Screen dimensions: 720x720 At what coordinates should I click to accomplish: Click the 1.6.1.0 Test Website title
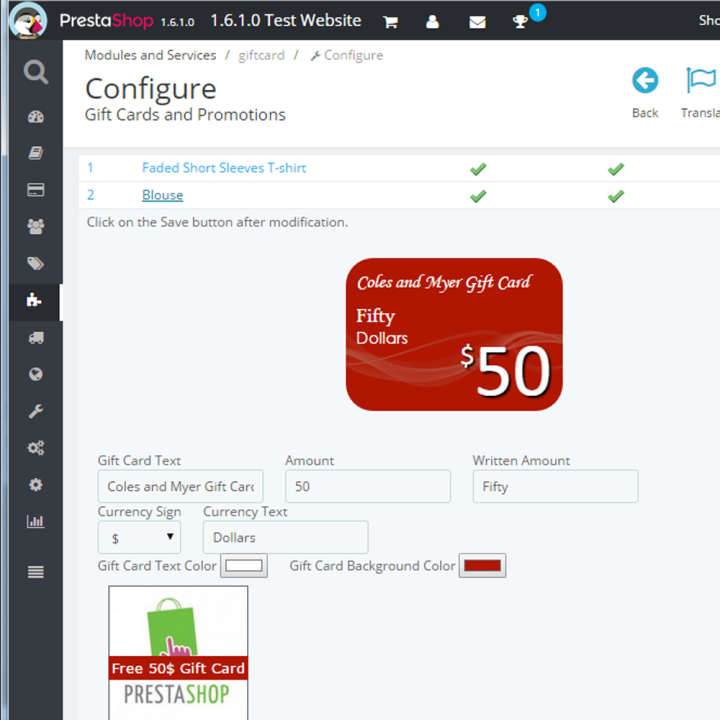click(x=286, y=21)
